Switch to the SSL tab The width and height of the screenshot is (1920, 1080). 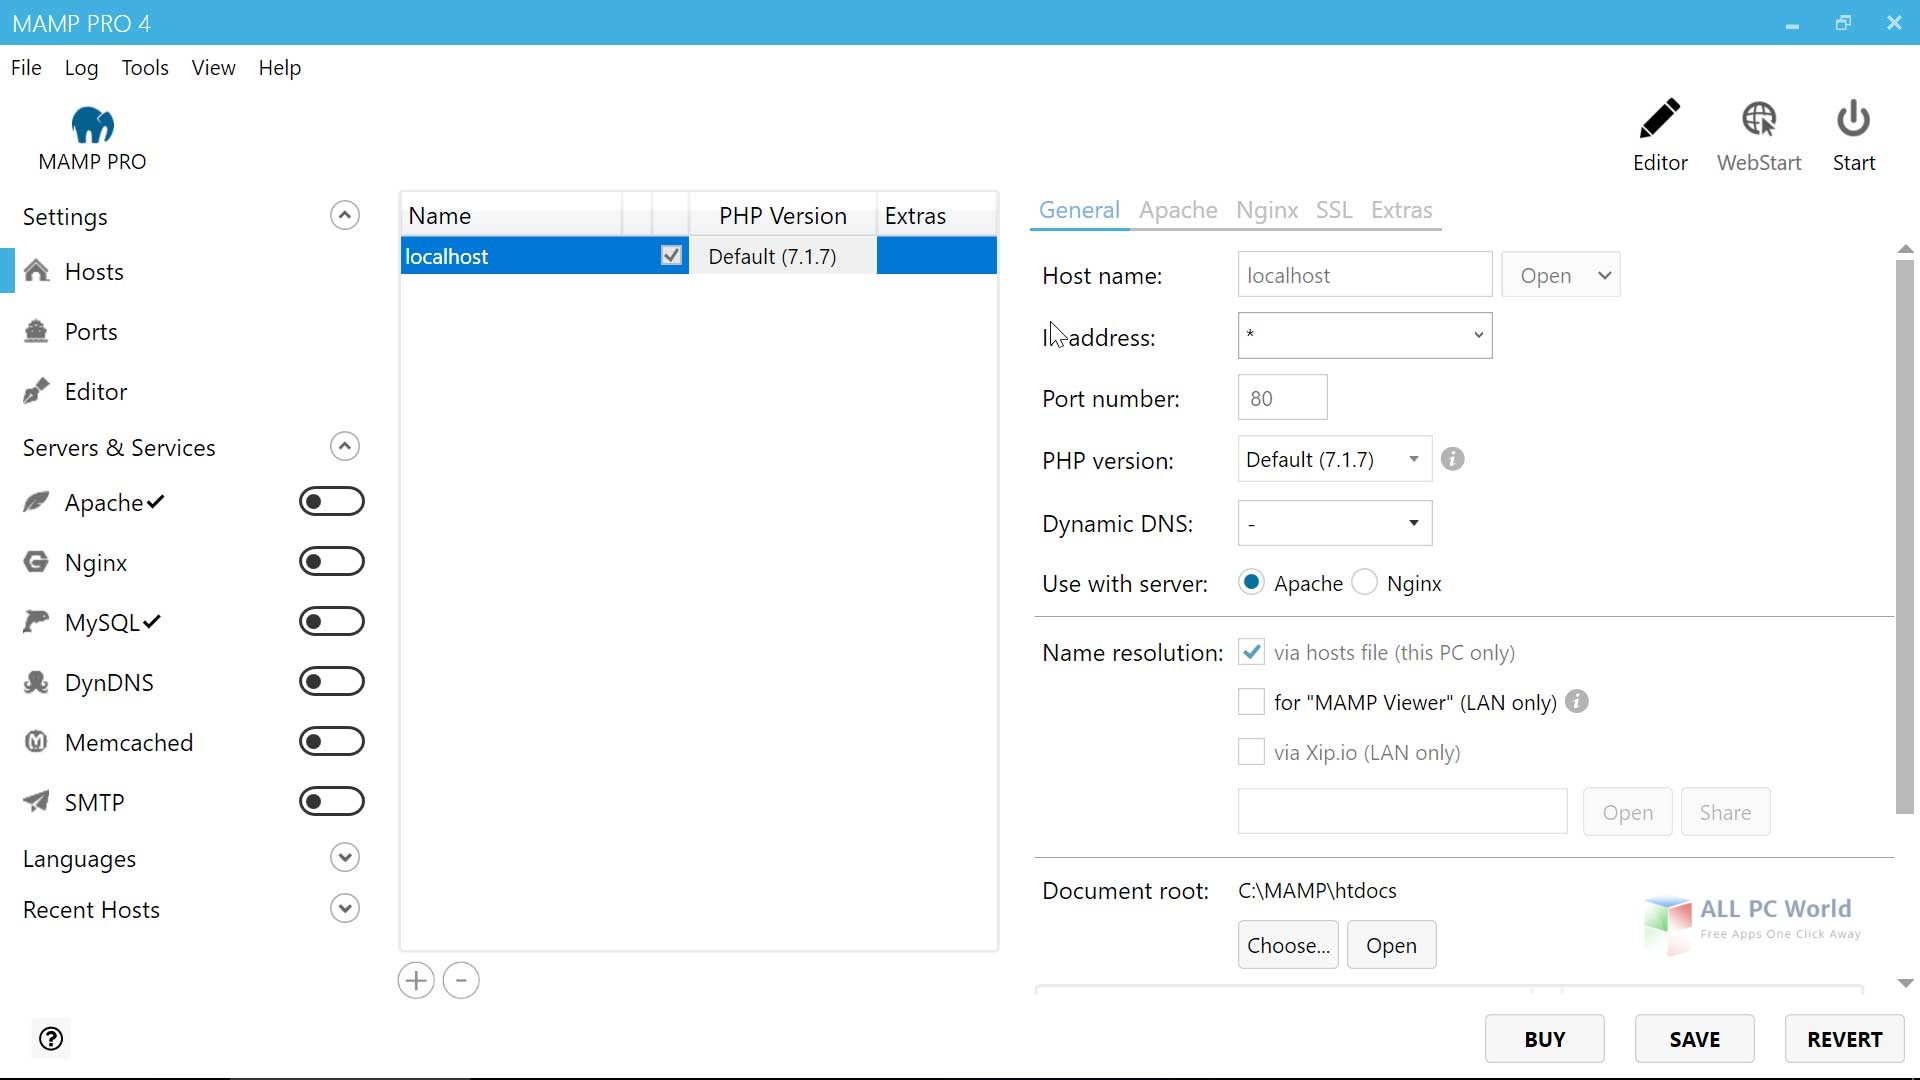pyautogui.click(x=1333, y=208)
